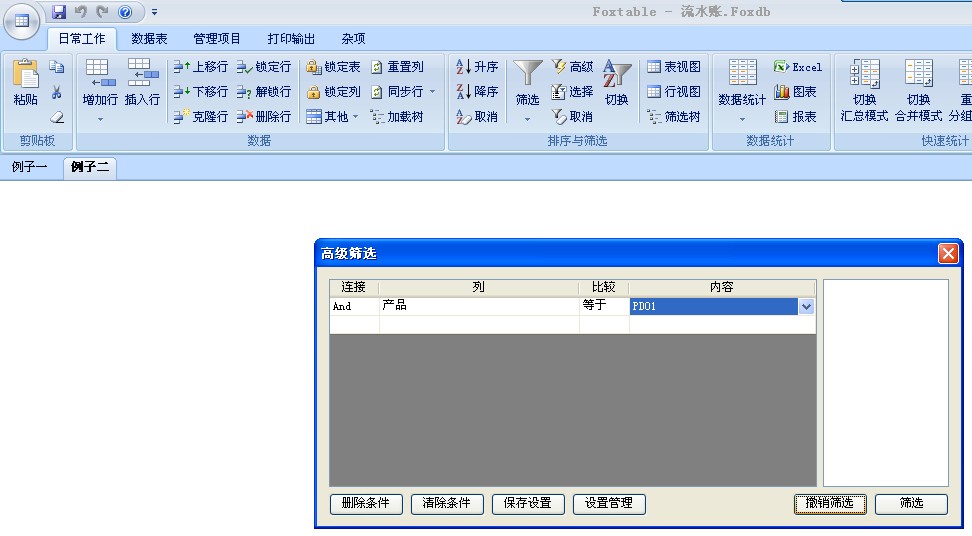Open the 例子一 table tab
Viewport: 972px width, 536px height.
[30, 167]
